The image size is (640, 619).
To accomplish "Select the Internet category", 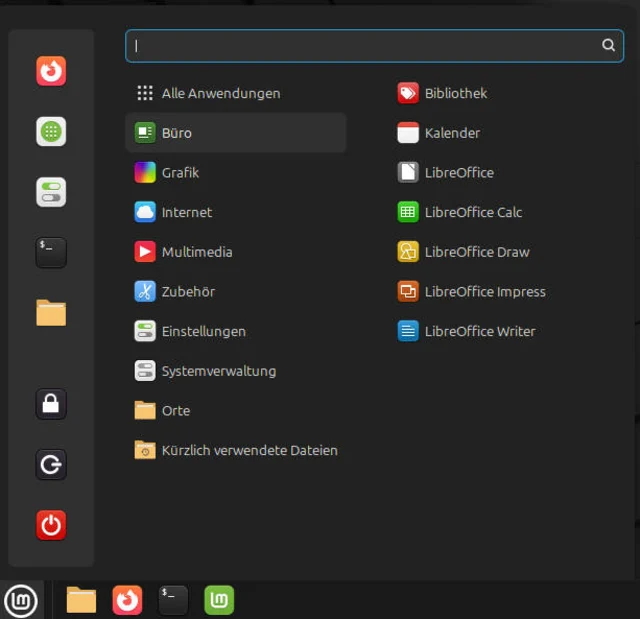I will pos(186,212).
